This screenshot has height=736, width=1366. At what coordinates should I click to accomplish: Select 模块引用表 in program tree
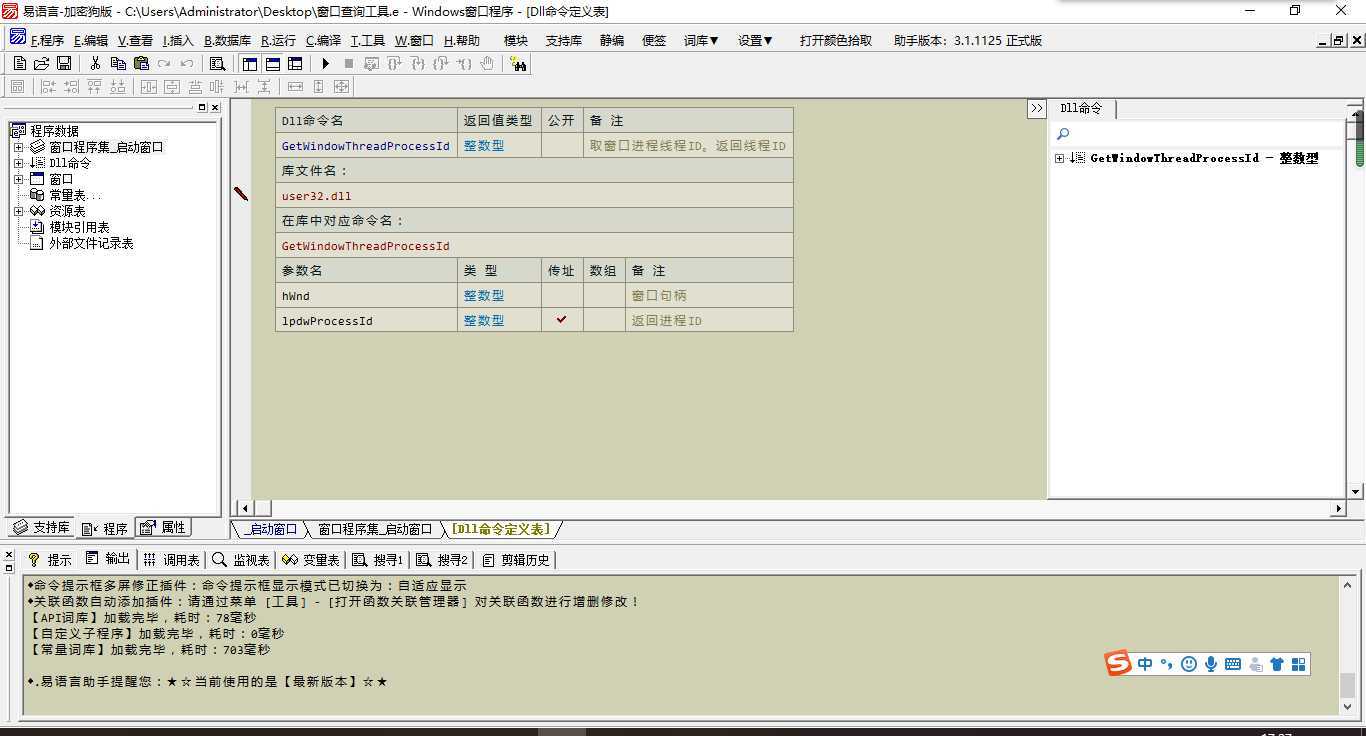79,227
